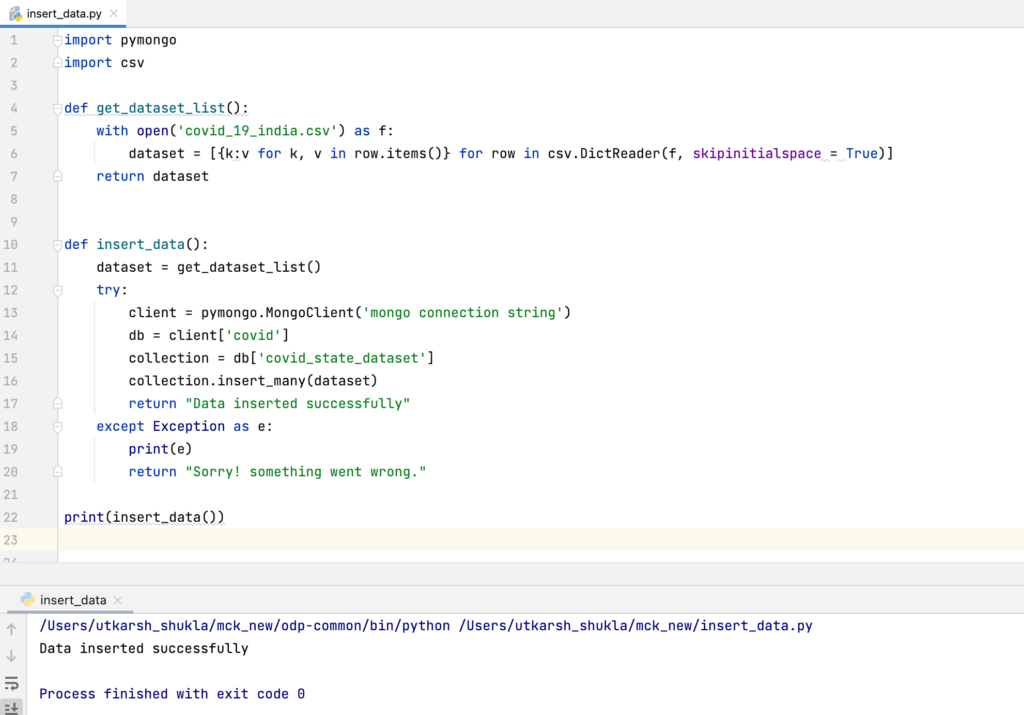Collapse the except block fold marker
Image resolution: width=1024 pixels, height=715 pixels.
[58, 426]
